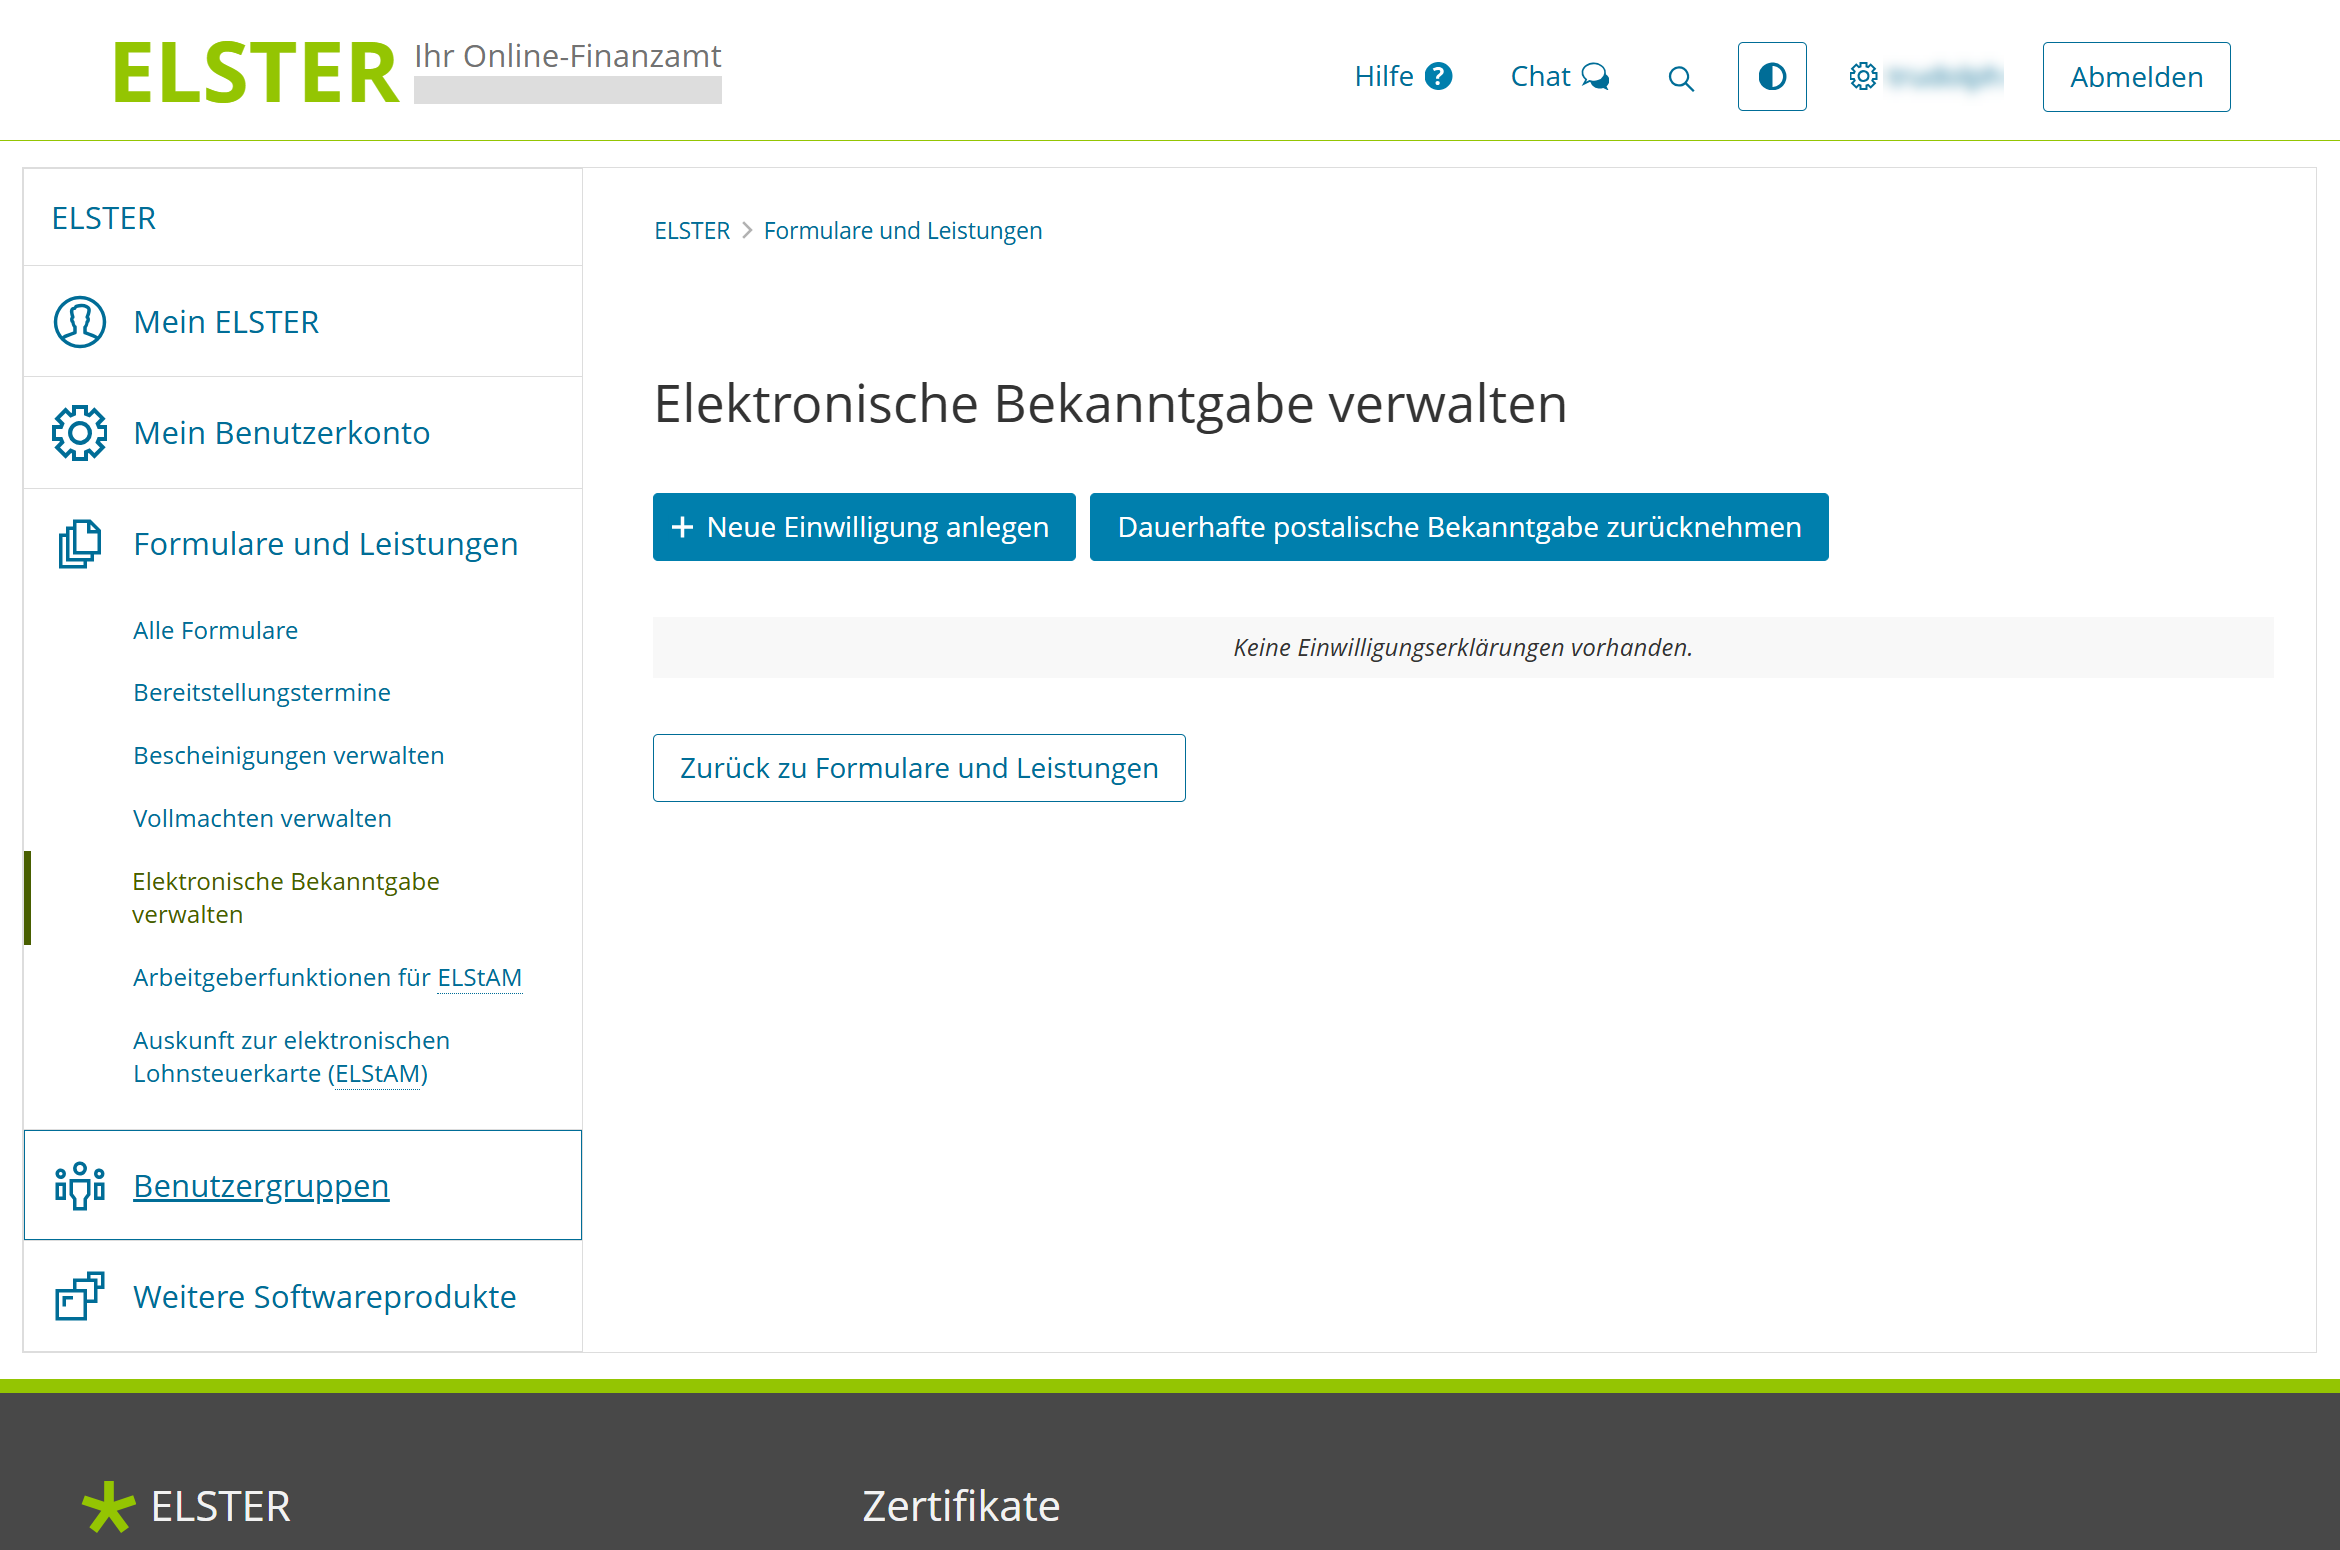Screen dimensions: 2340x1550
Task: Open ELSTER heading in the sidebar
Action: tap(104, 218)
